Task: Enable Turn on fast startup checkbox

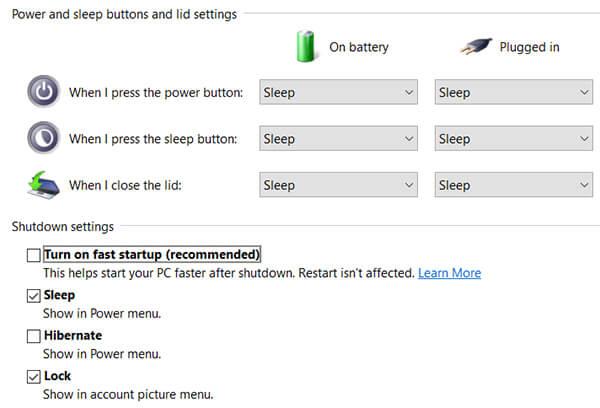Action: (34, 255)
